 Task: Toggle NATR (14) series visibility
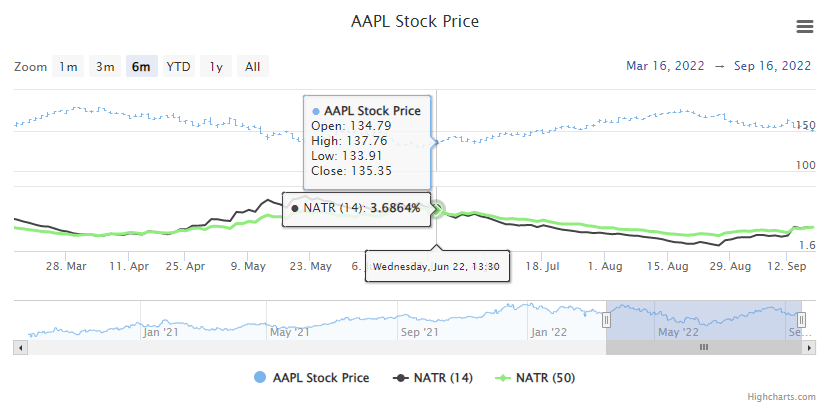pos(434,378)
